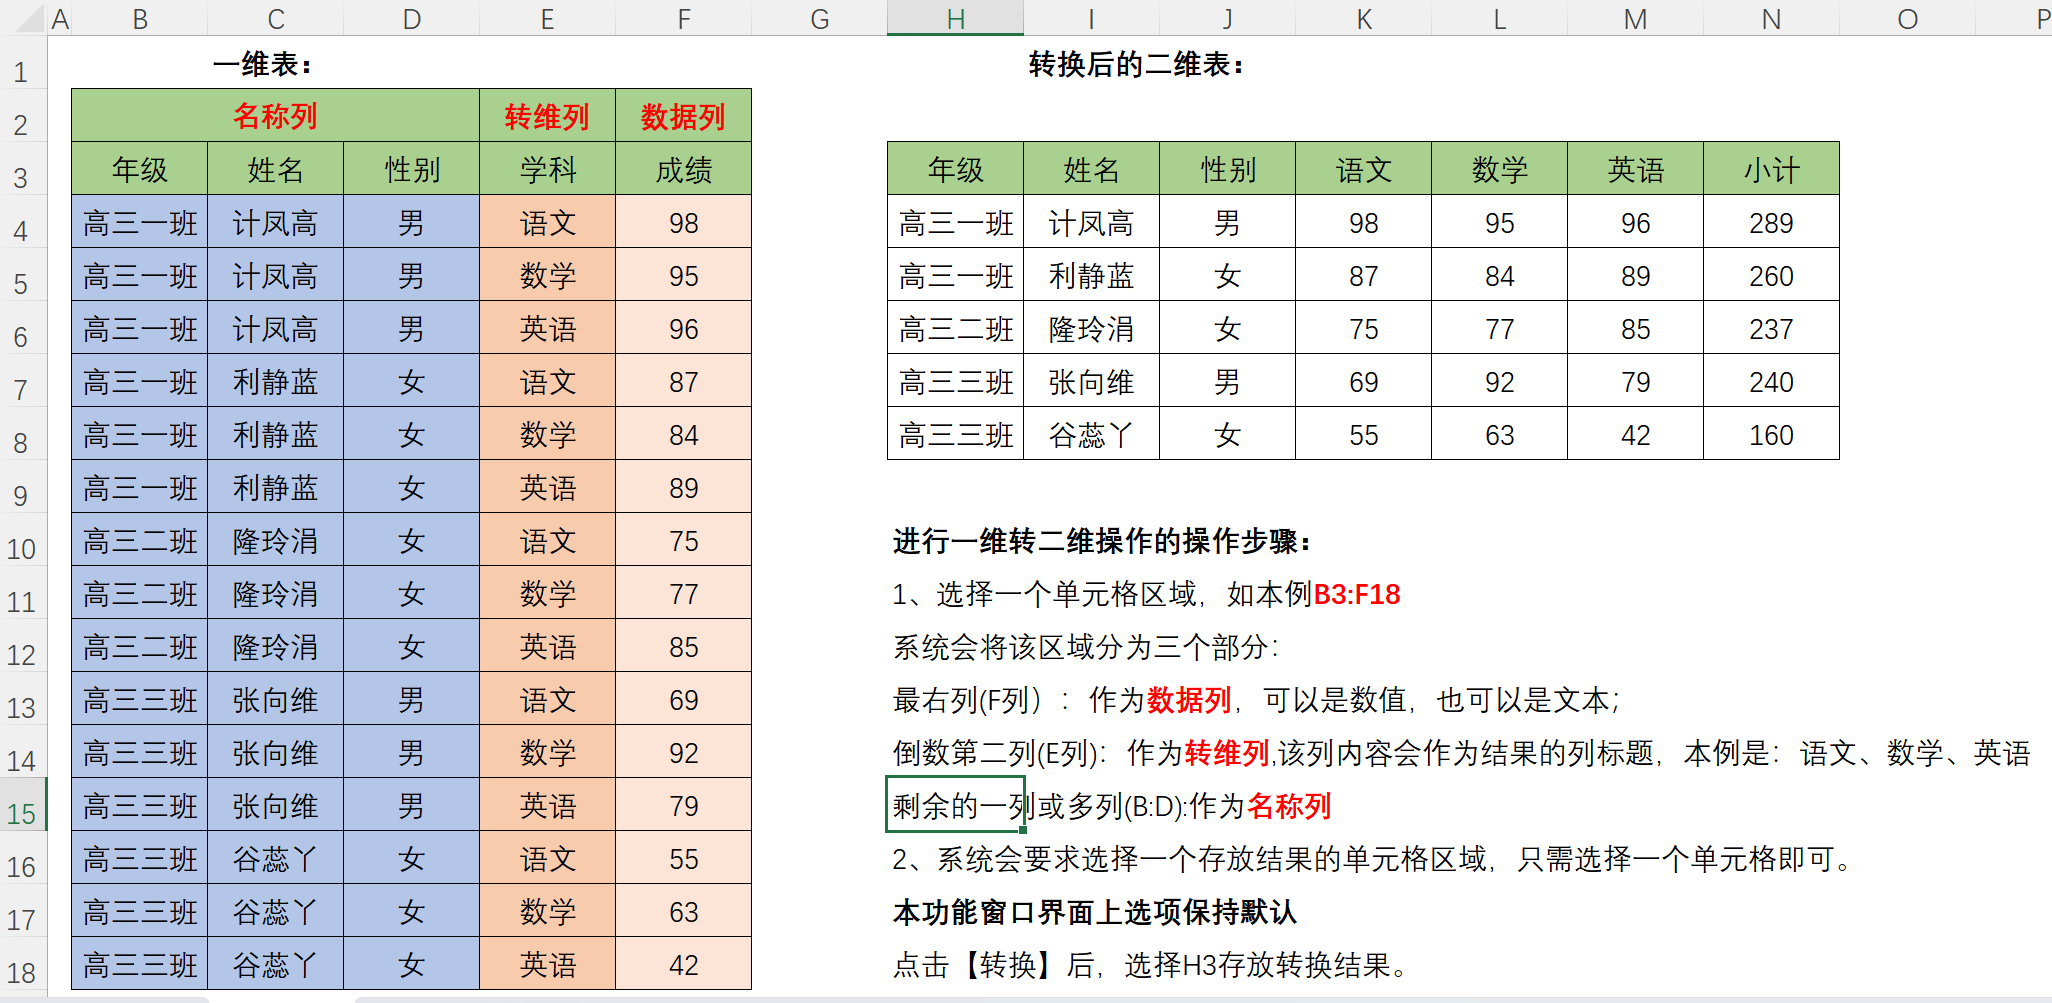Select the column E header

(x=547, y=18)
